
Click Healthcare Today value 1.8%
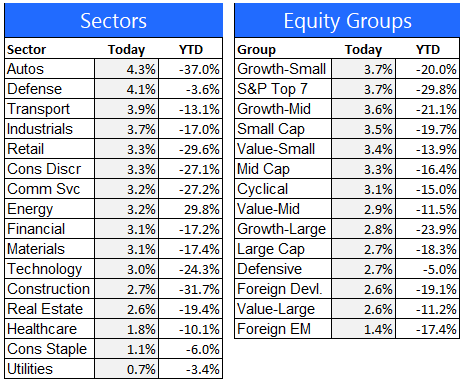(x=127, y=329)
